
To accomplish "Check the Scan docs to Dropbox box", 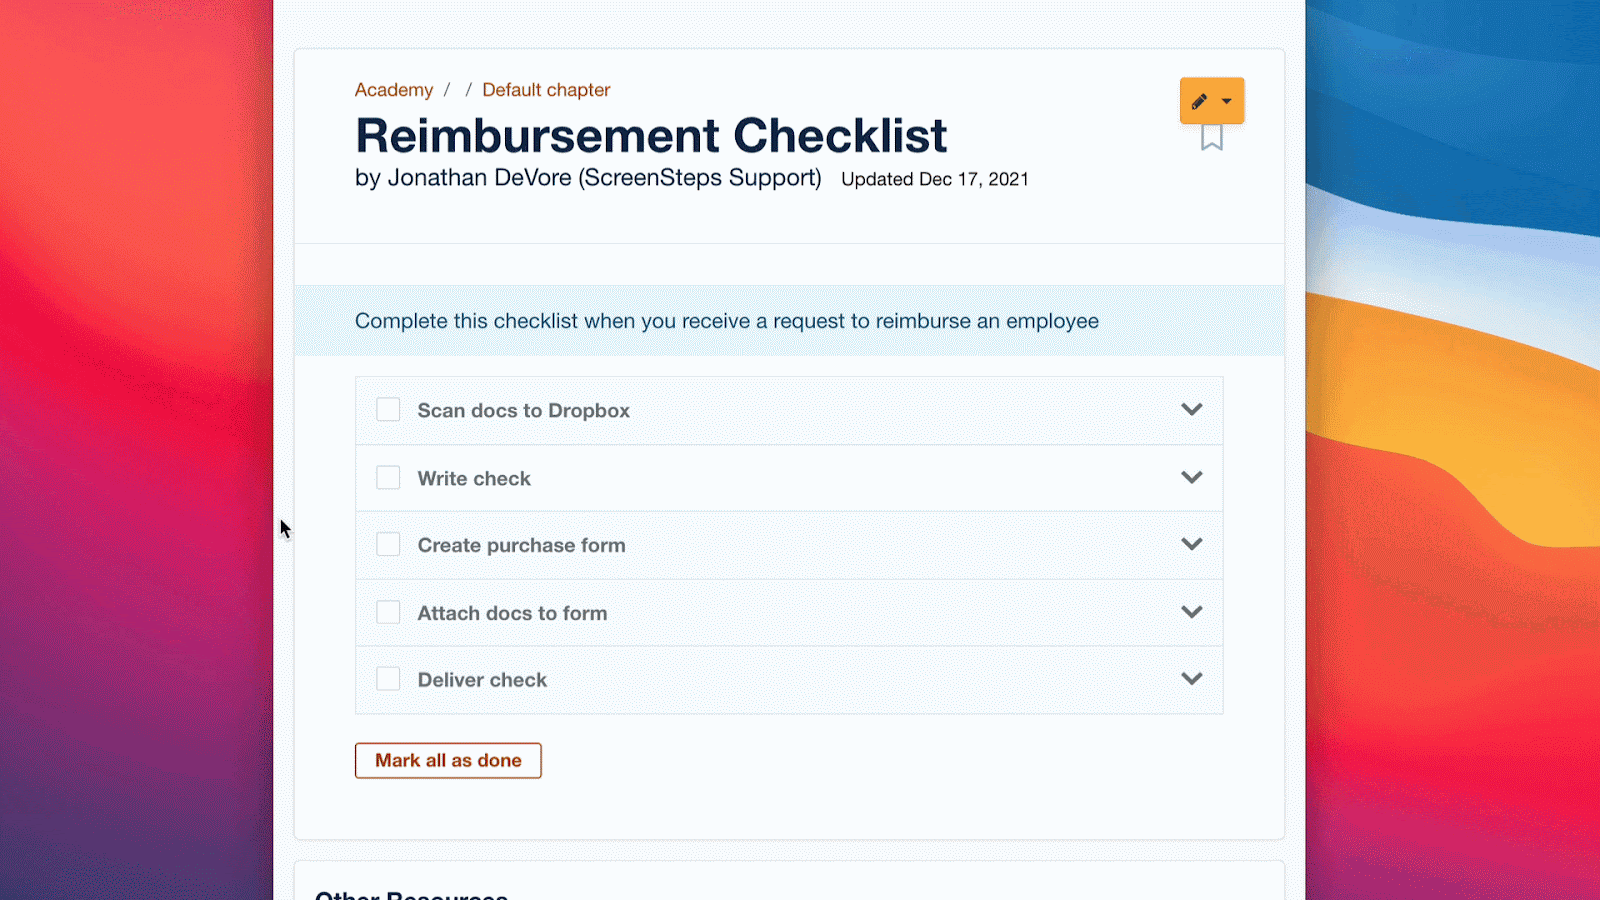I will pyautogui.click(x=388, y=410).
